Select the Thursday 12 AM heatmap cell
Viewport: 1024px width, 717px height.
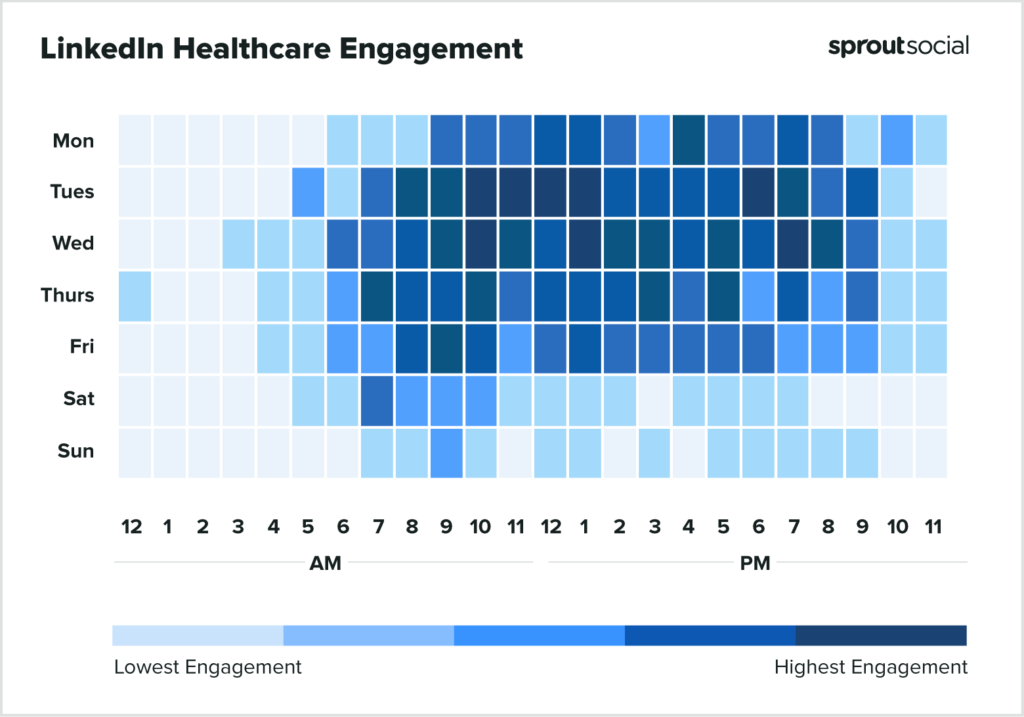134,296
